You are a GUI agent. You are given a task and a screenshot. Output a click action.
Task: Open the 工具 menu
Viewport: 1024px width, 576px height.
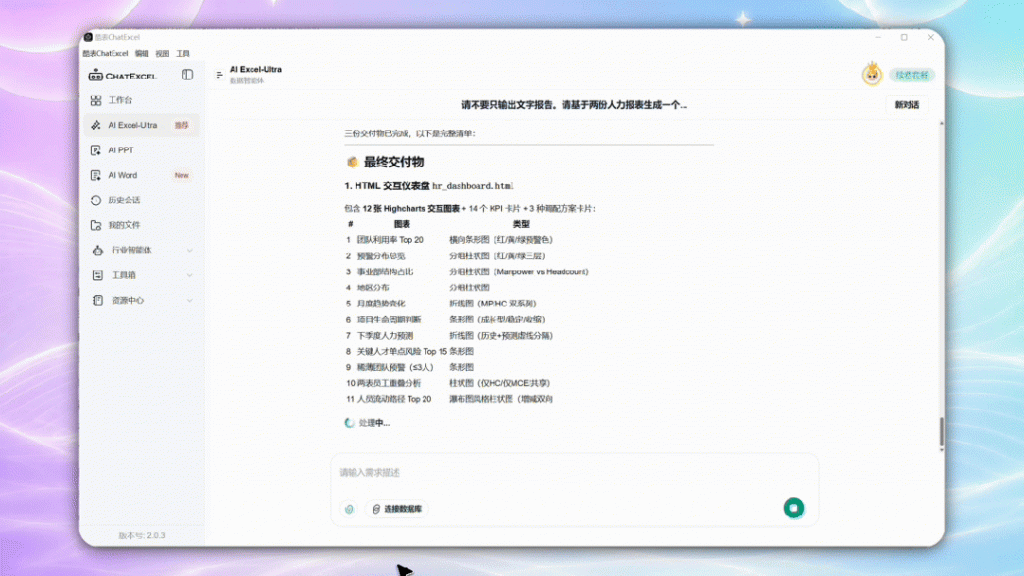click(183, 54)
